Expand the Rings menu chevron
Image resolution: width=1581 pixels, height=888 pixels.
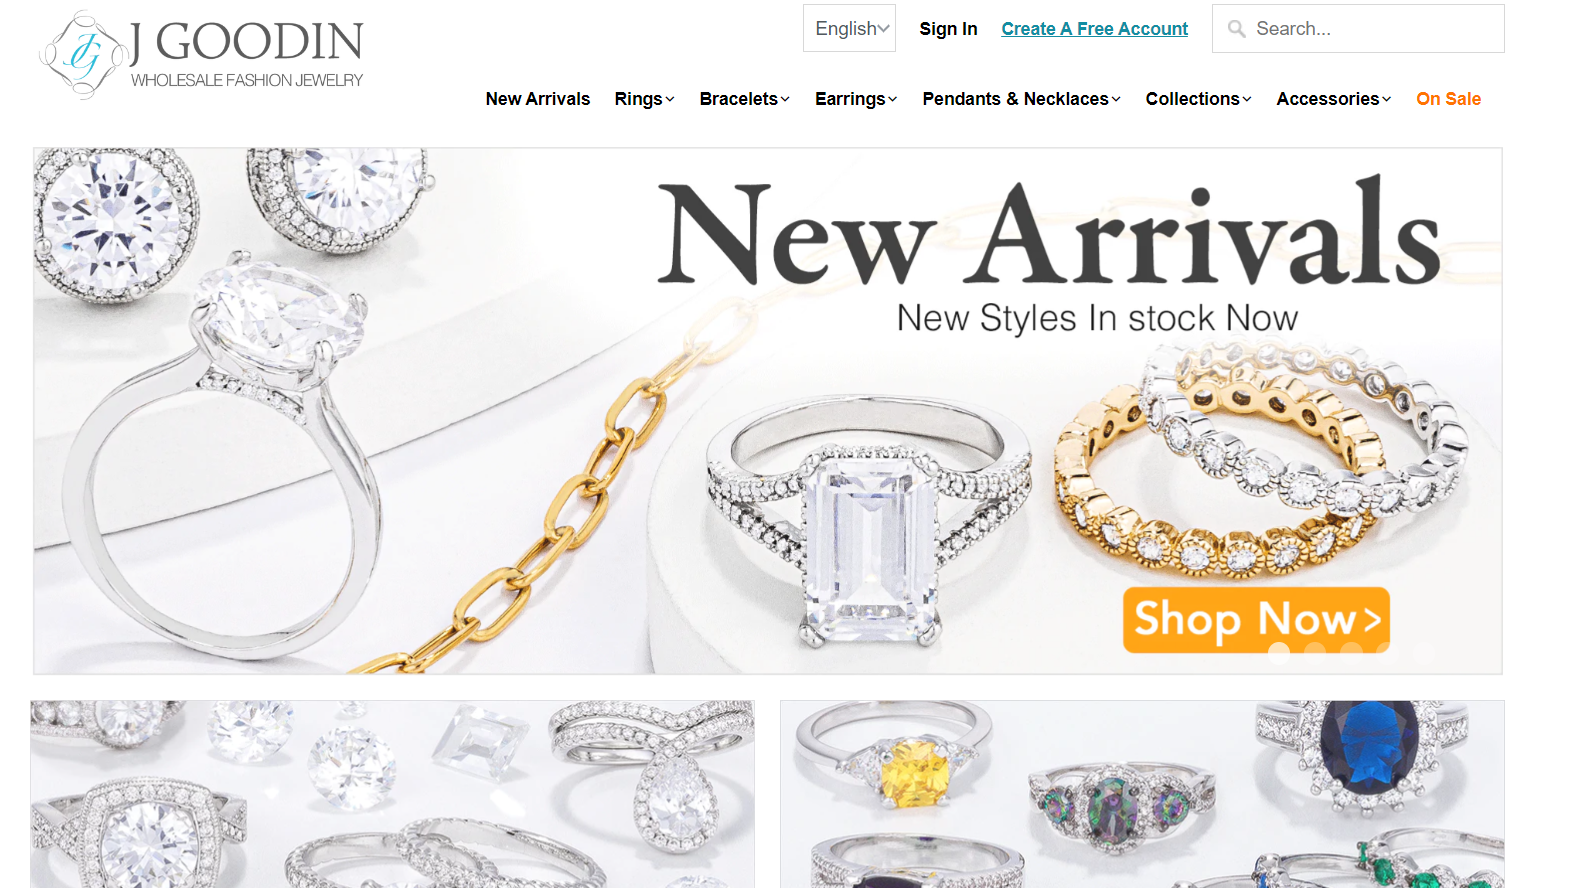(x=670, y=99)
